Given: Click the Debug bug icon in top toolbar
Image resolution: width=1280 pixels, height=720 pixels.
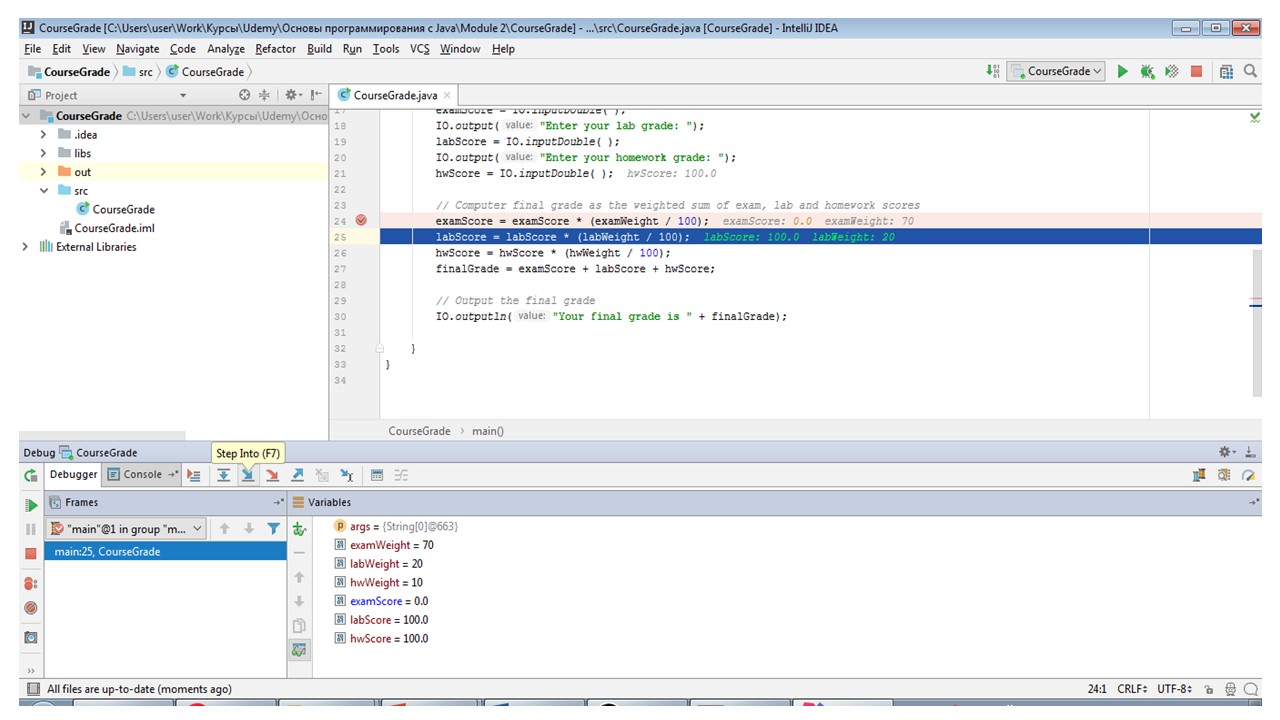Looking at the screenshot, I should 1147,71.
